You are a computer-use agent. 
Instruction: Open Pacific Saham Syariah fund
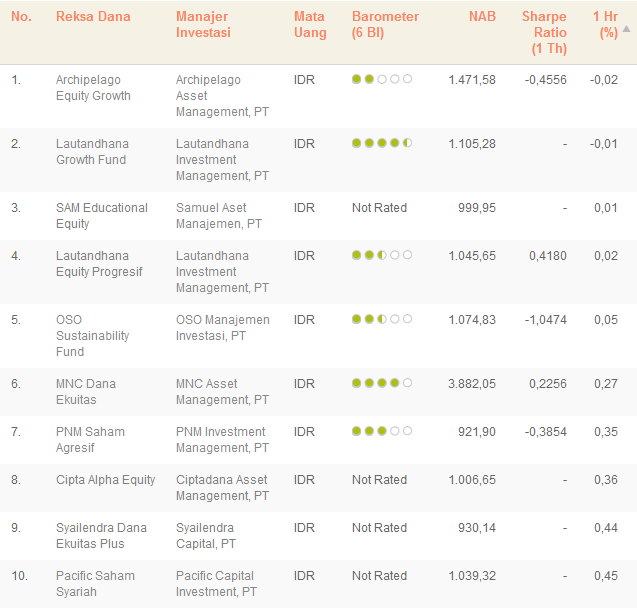[95, 584]
